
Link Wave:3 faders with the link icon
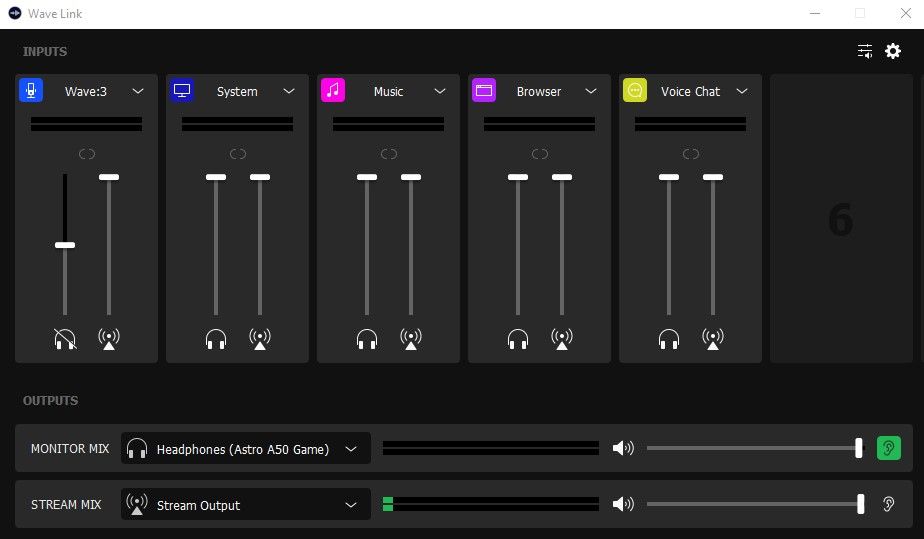pos(87,154)
